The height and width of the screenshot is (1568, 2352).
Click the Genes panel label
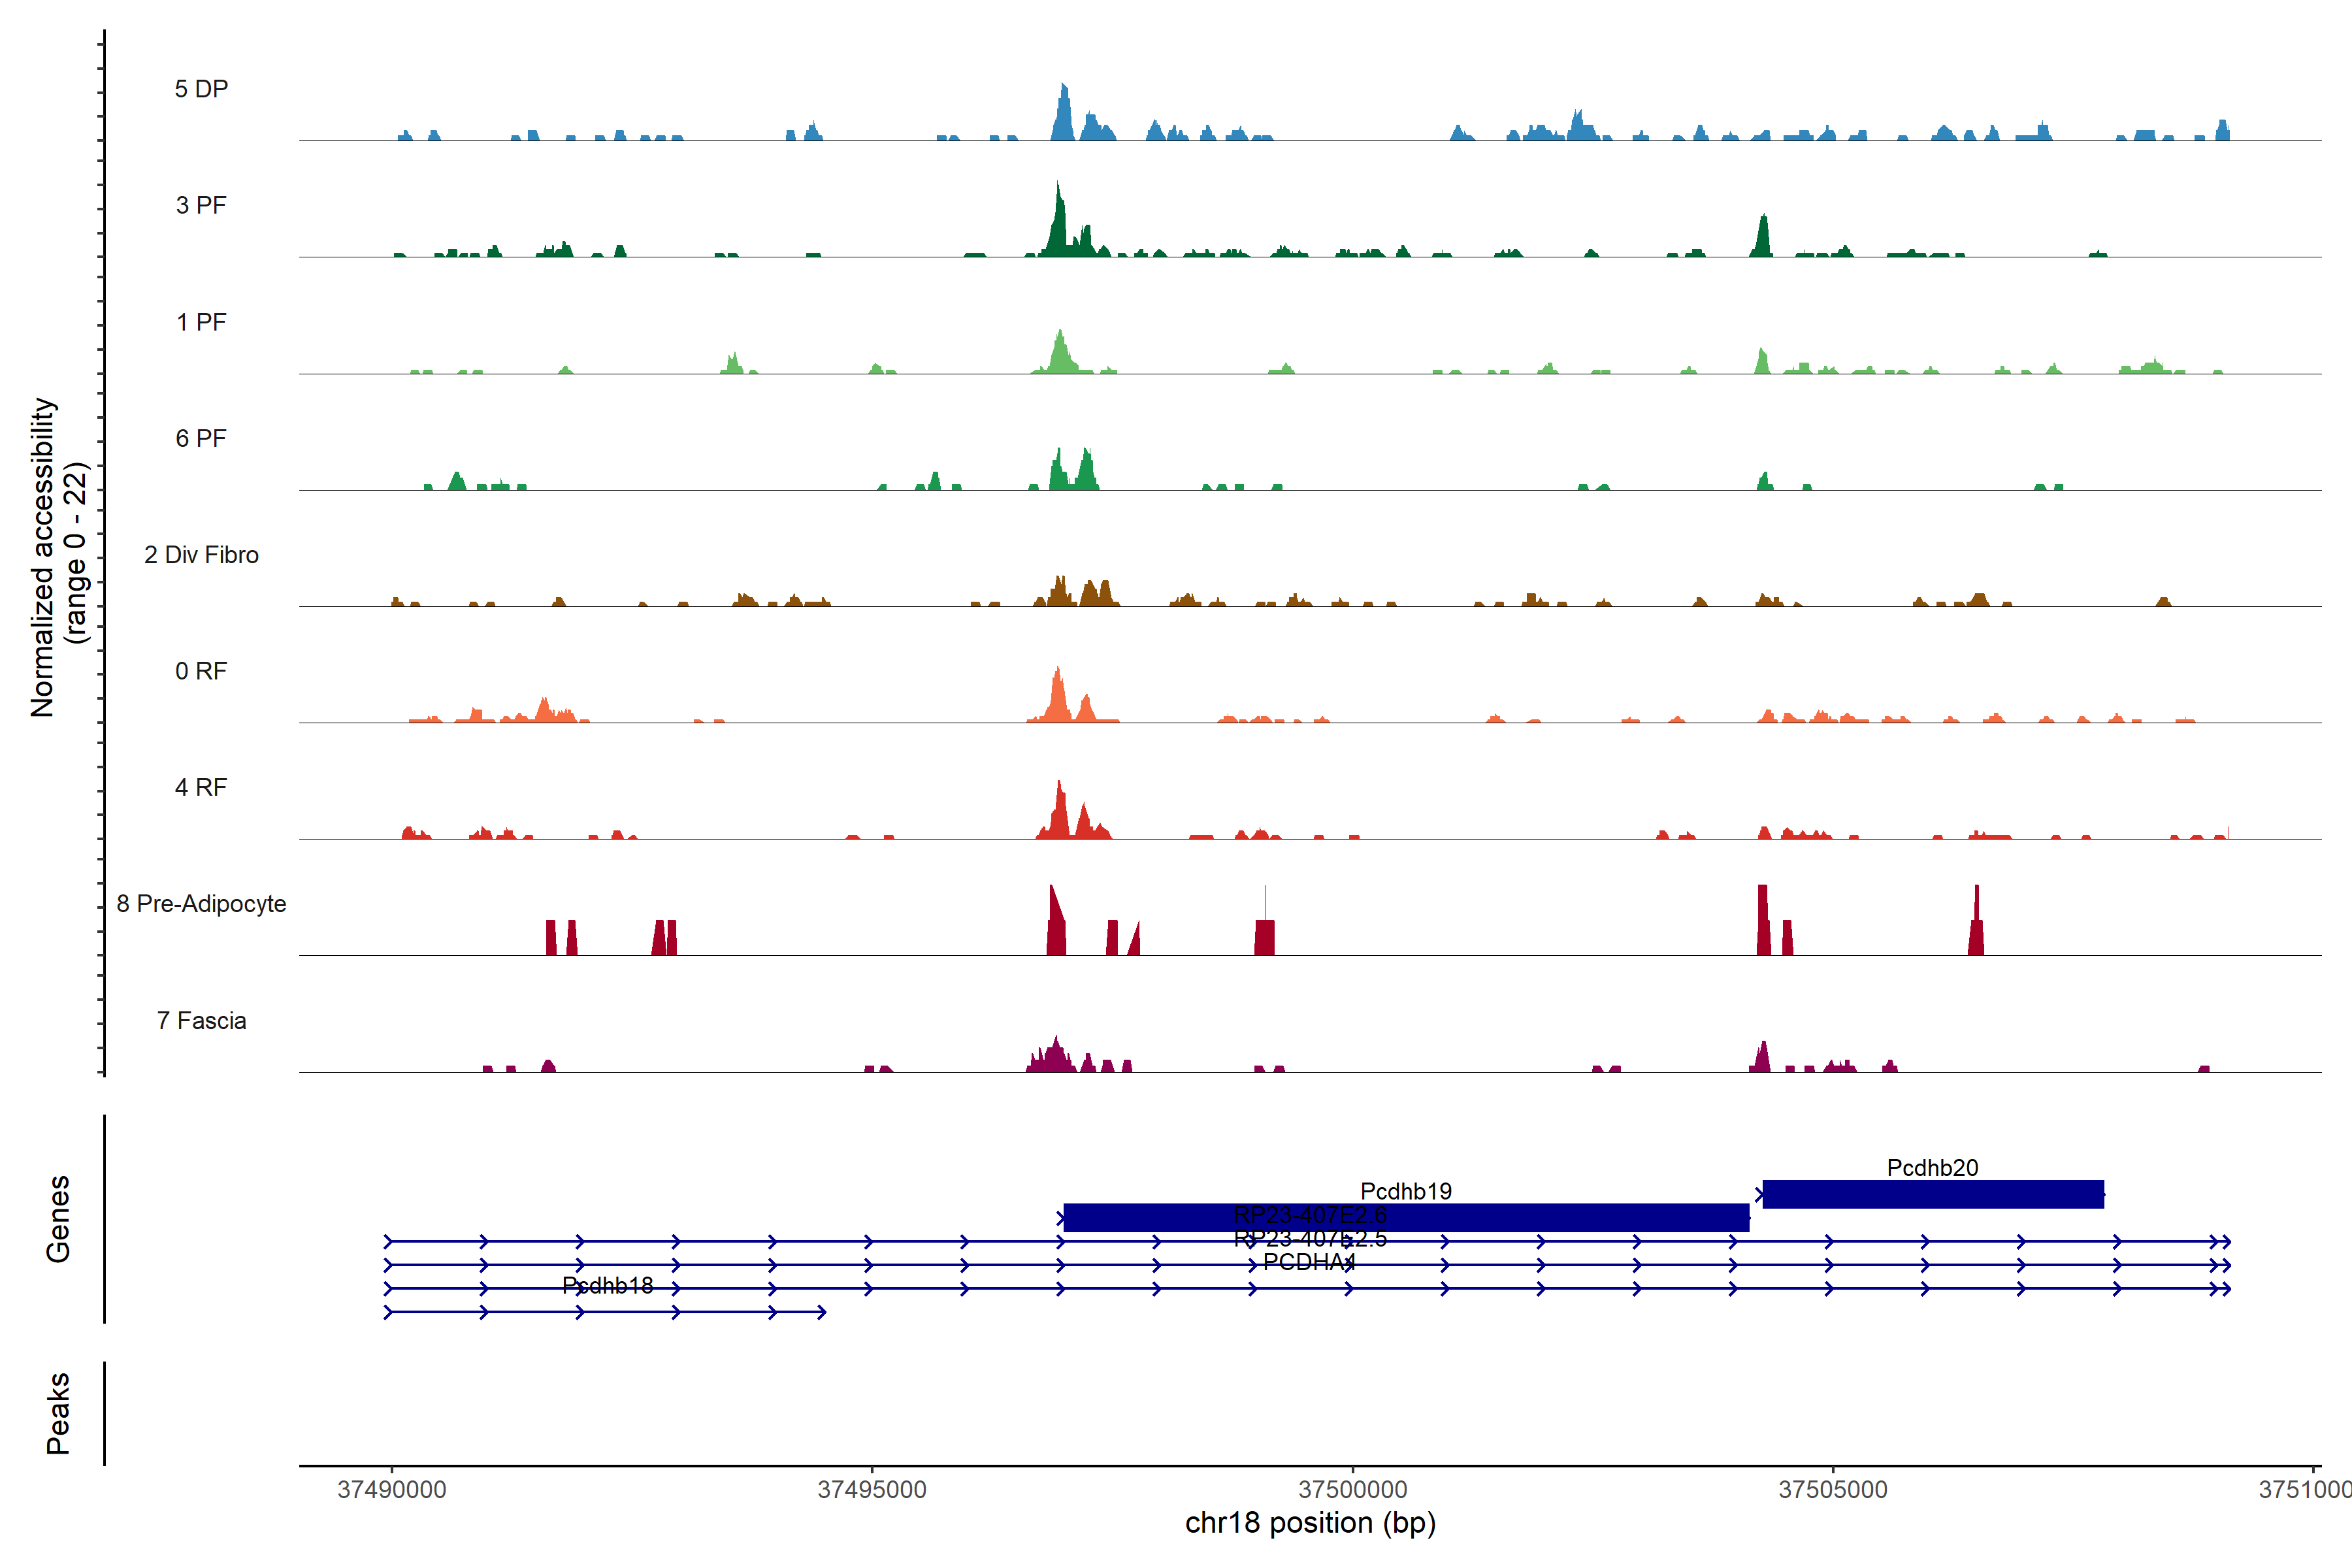(58, 1219)
